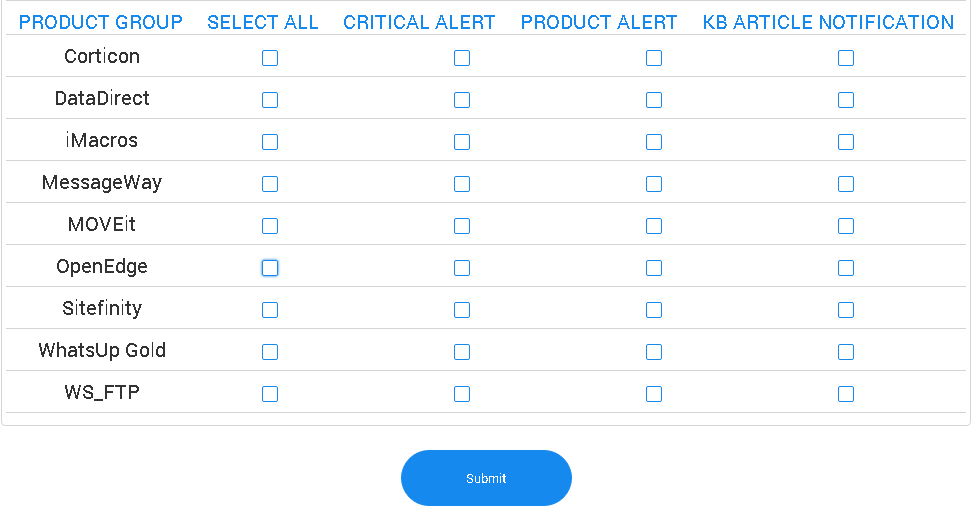Select all alerts for WhatsUp Gold
Screen dimensions: 971x514
[x=270, y=352]
